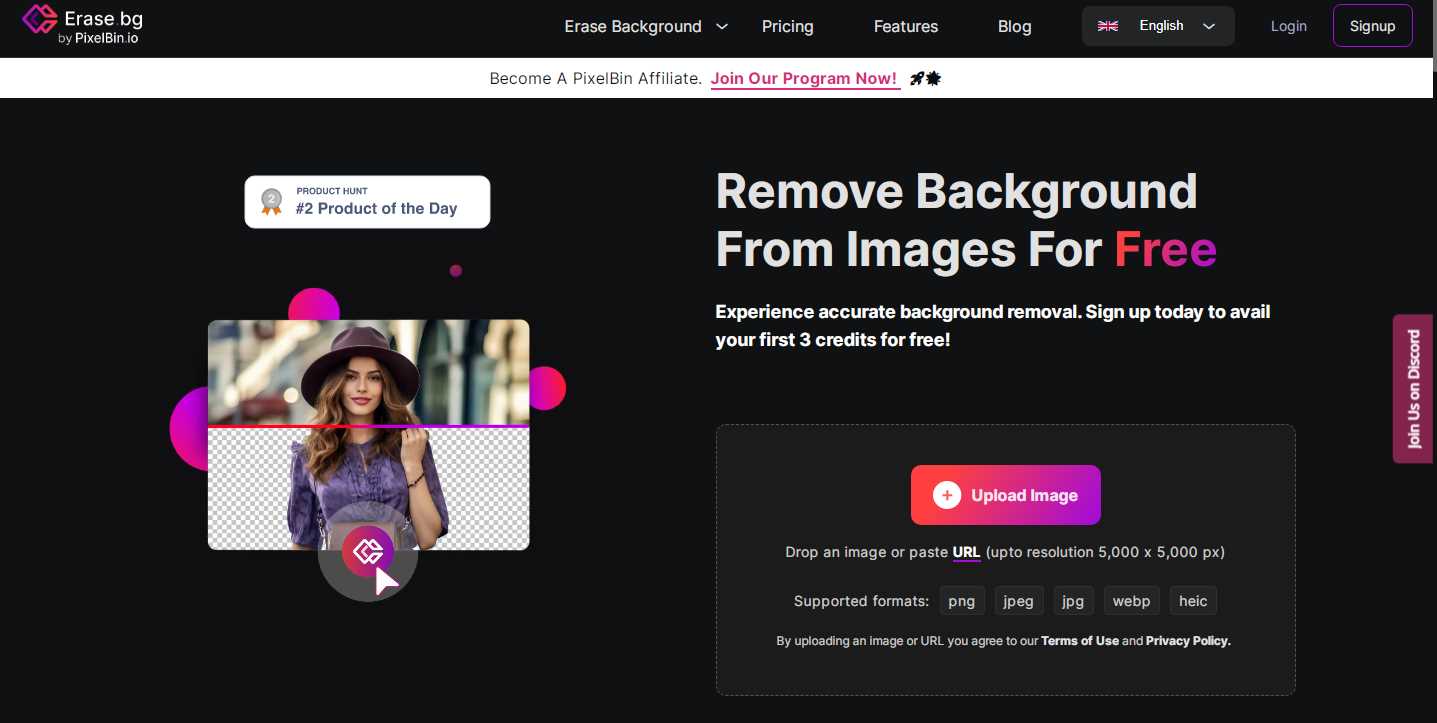Click the Signup button
The height and width of the screenshot is (723, 1437).
(x=1372, y=26)
